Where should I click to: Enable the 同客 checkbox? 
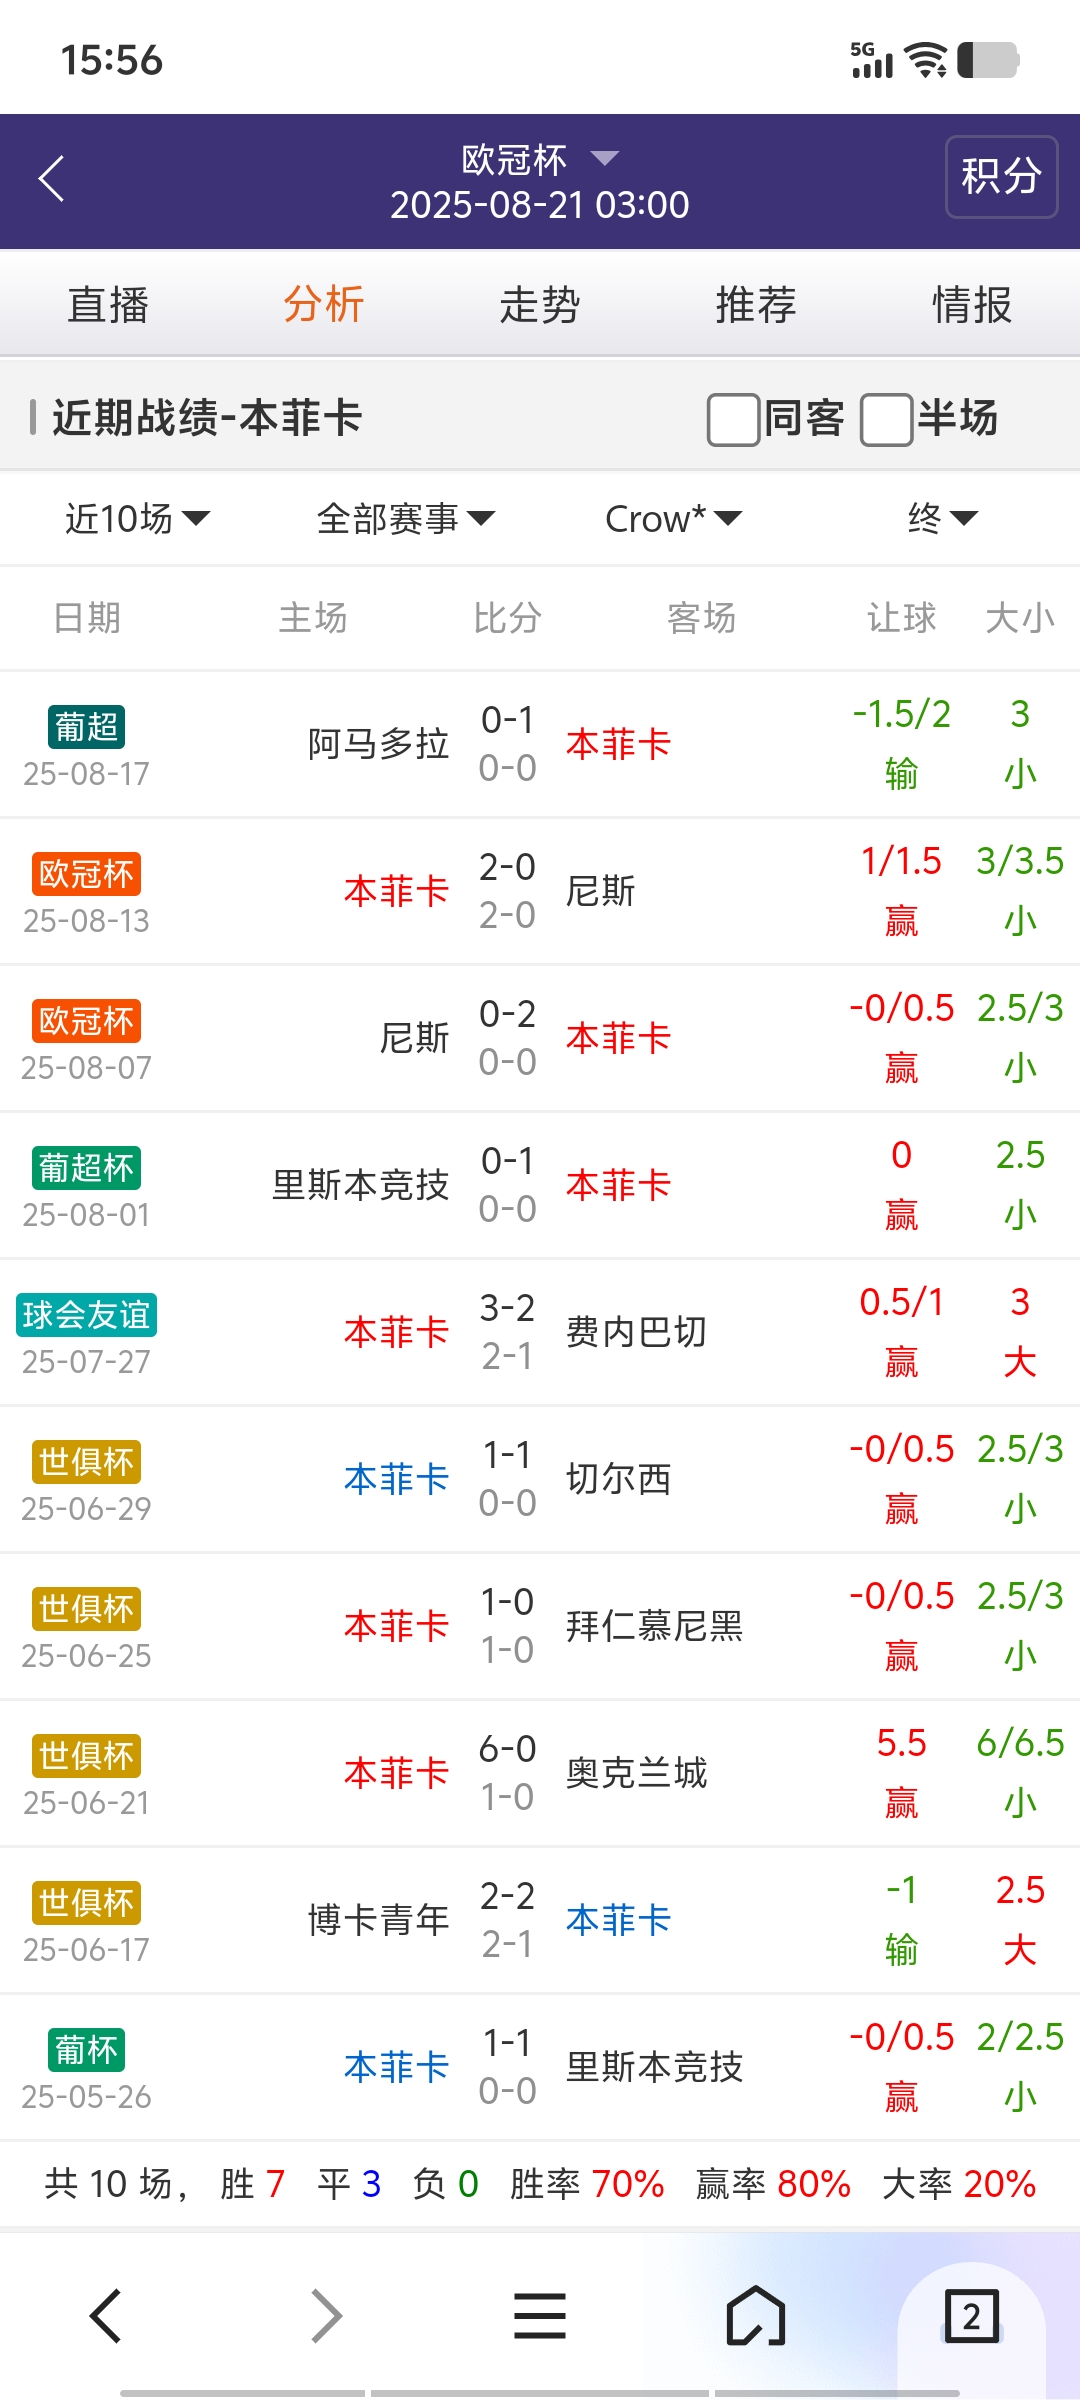click(734, 419)
